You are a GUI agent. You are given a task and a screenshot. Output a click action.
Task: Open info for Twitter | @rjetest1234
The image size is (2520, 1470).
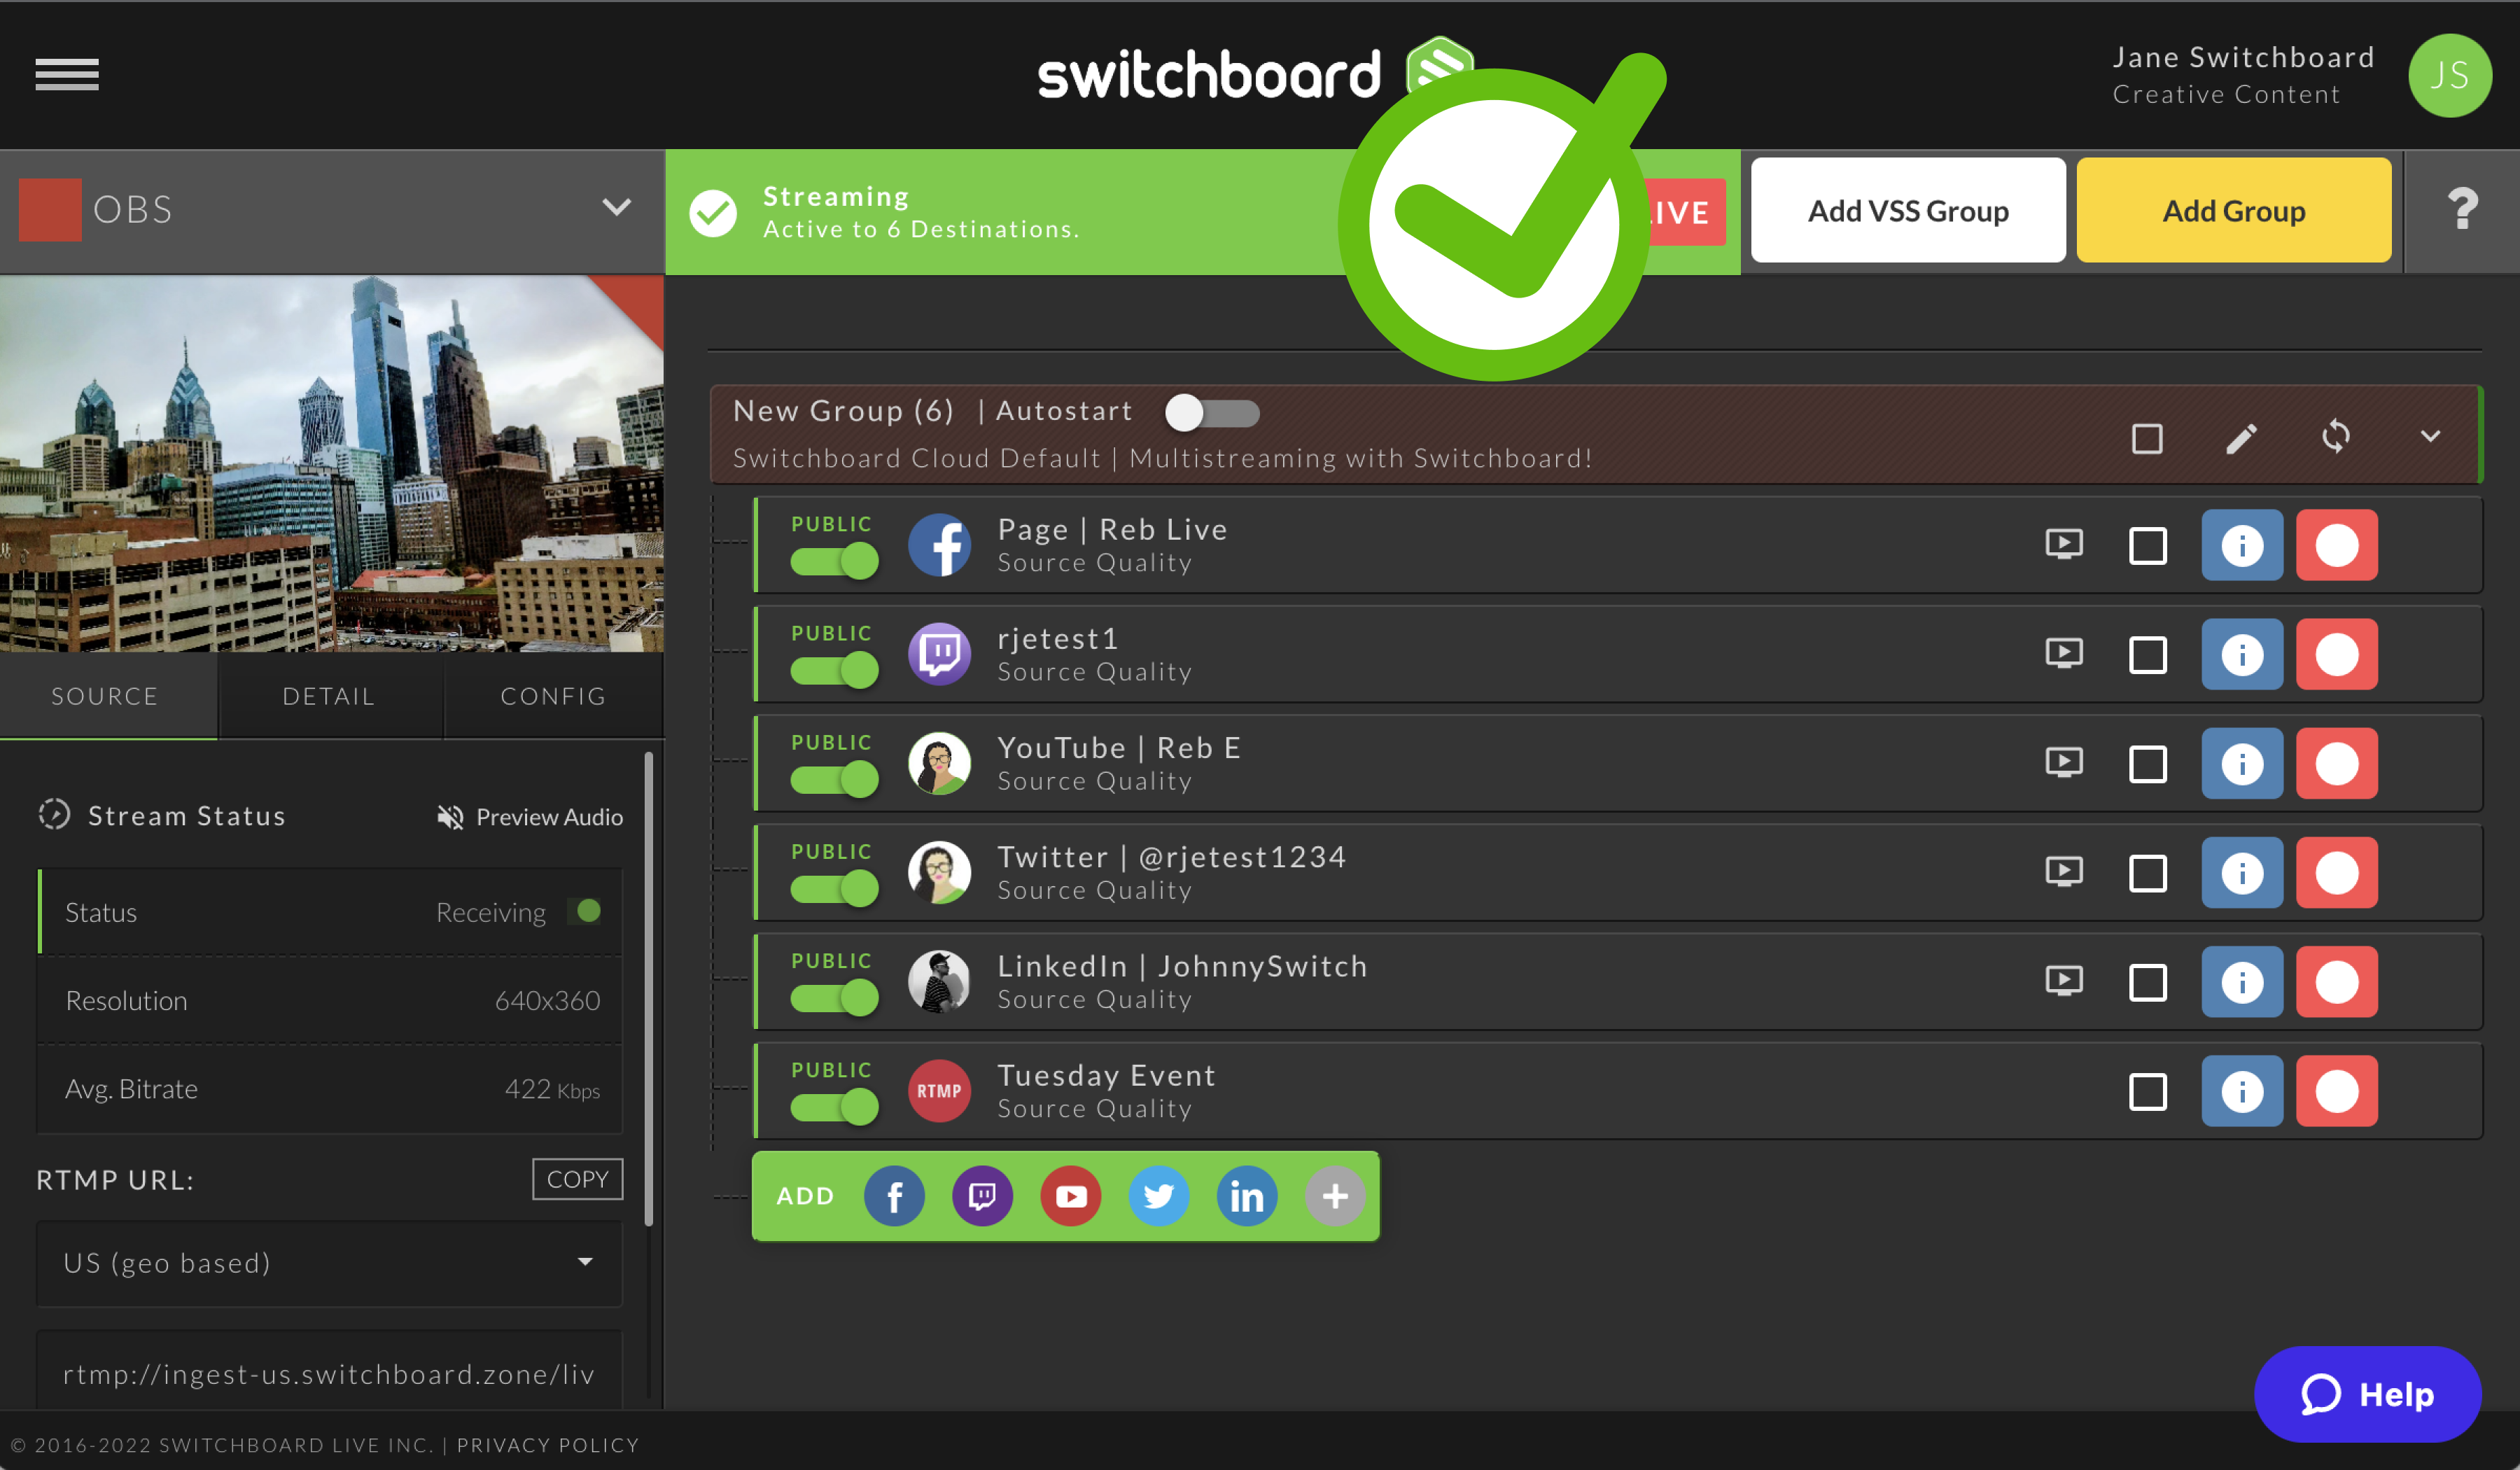coord(2242,872)
